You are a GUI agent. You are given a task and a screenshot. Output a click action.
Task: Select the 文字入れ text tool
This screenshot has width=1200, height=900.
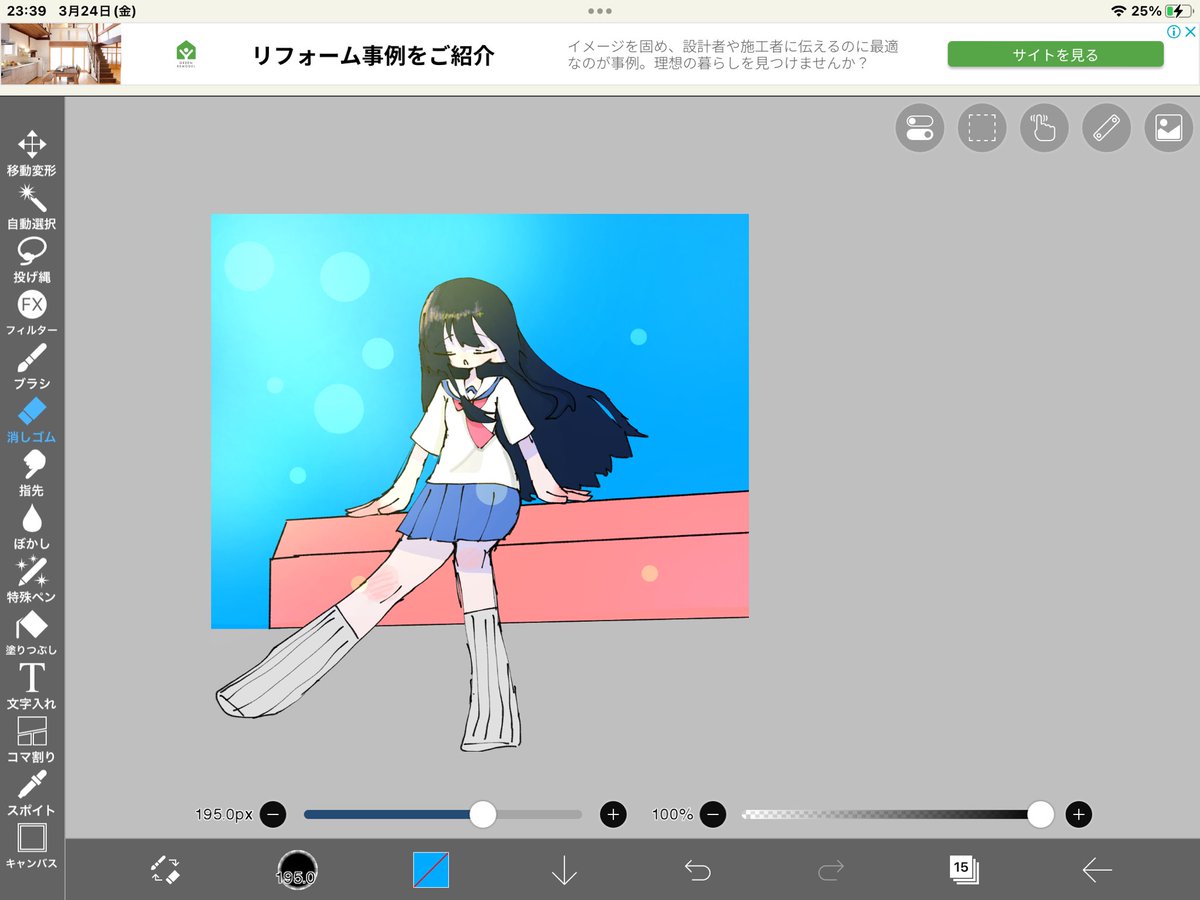pos(32,686)
